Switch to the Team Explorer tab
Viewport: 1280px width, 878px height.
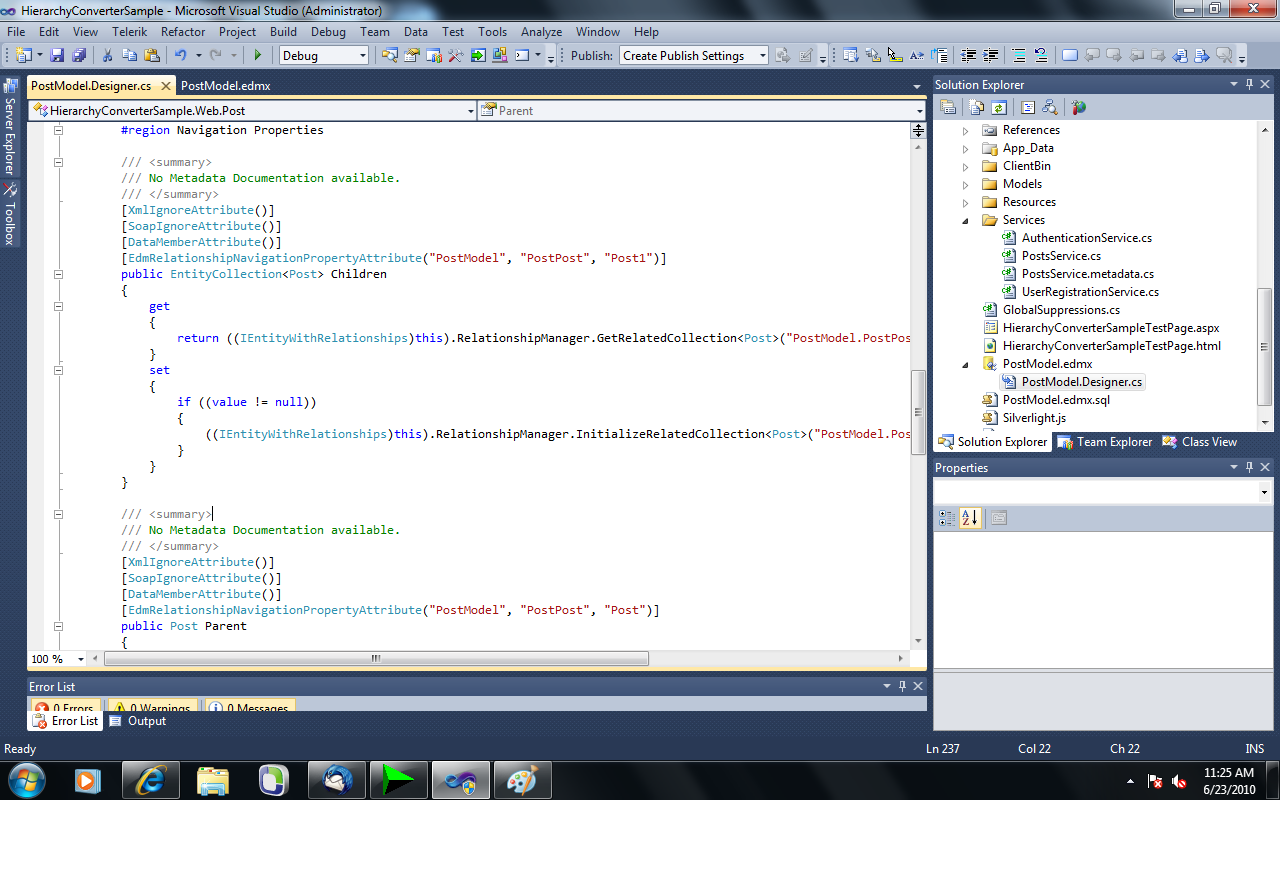click(1105, 442)
